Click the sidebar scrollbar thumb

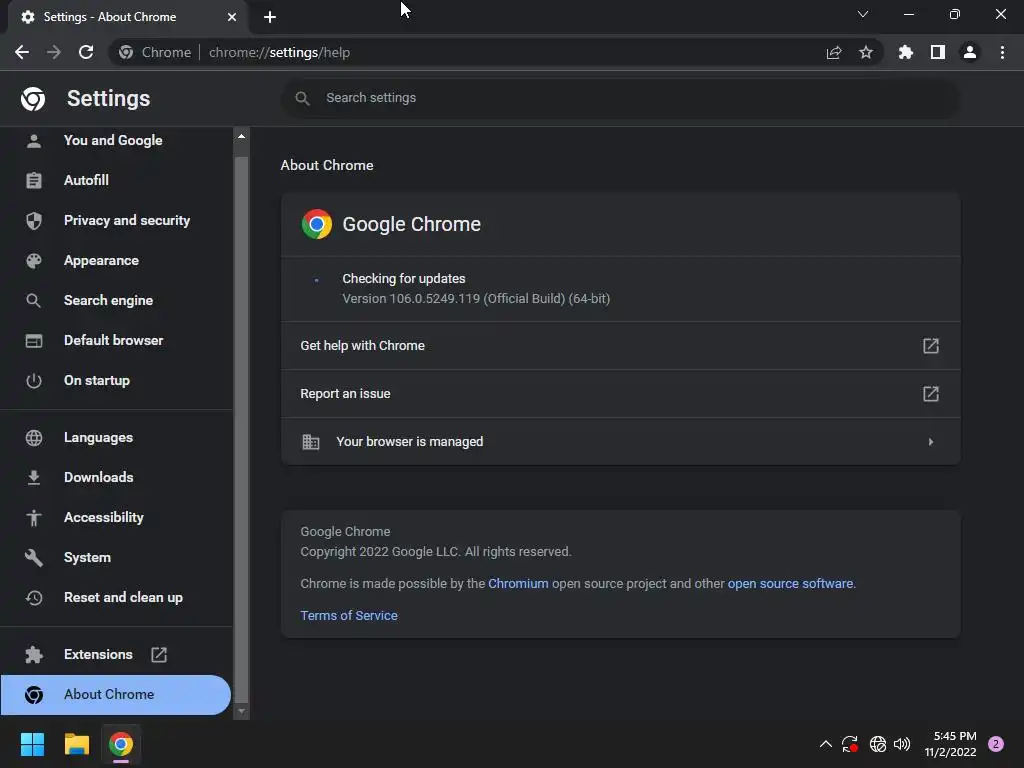point(242,428)
